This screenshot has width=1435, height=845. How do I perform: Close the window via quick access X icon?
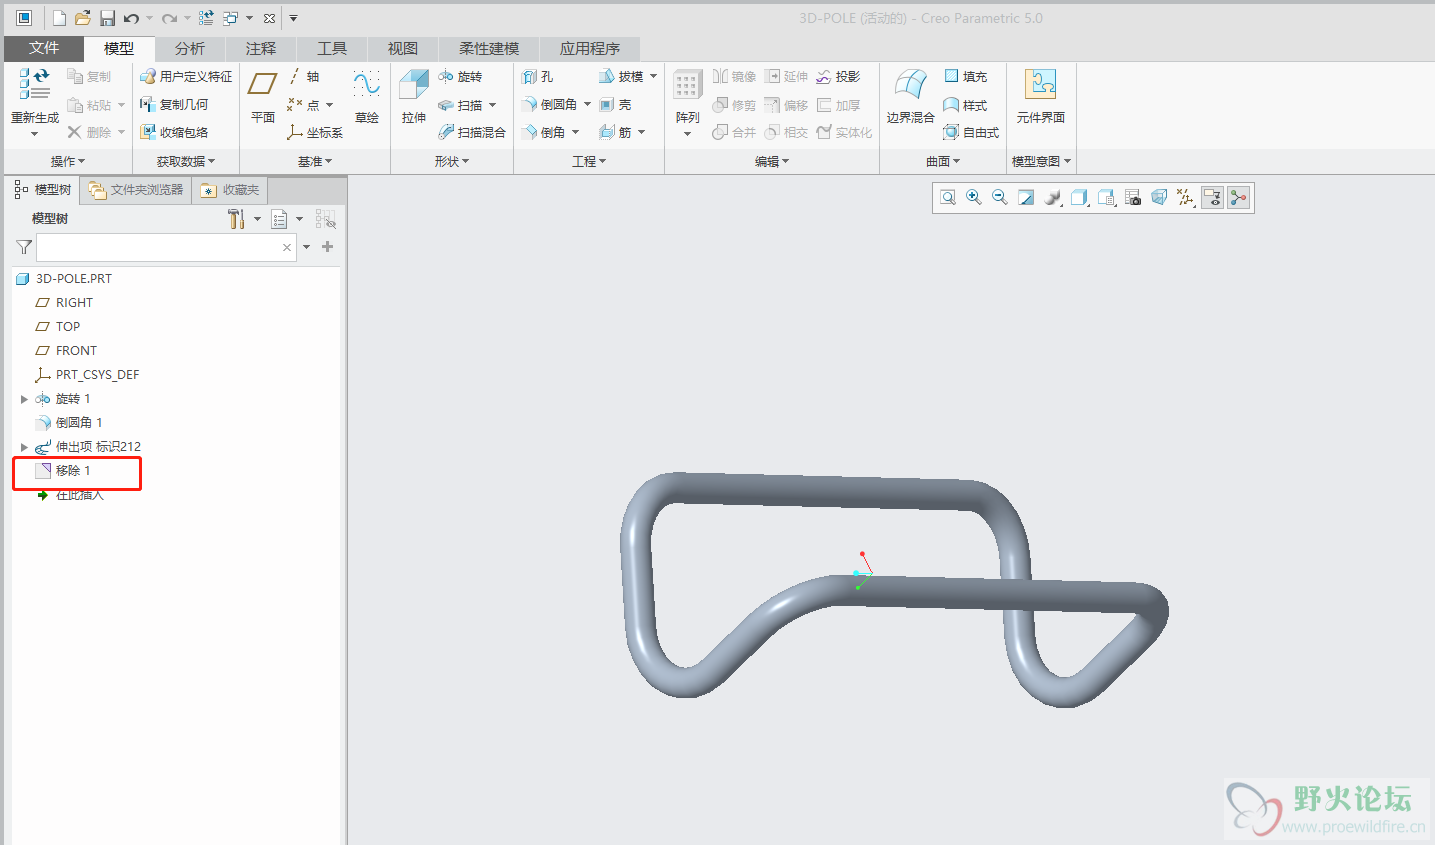point(269,18)
